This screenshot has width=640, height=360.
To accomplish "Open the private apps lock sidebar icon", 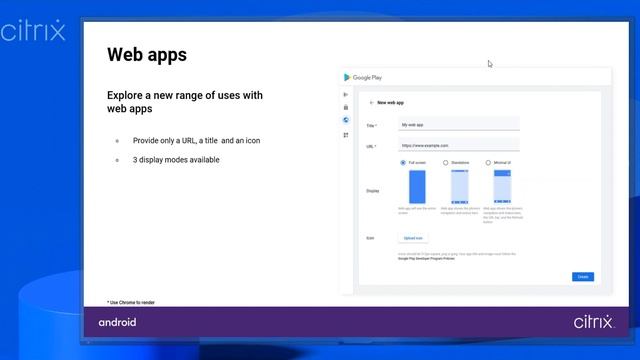I will [346, 107].
